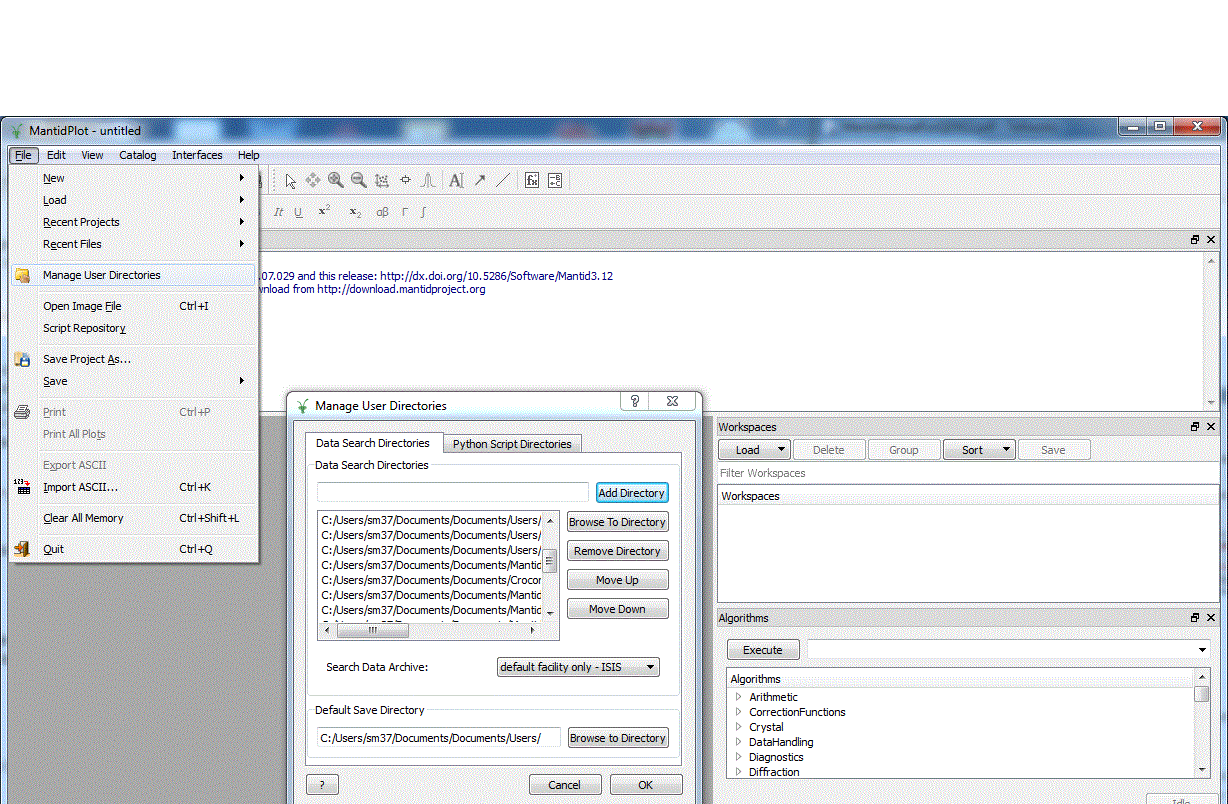This screenshot has width=1228, height=804.
Task: Open the Load submenu in File menu
Action: pos(134,200)
